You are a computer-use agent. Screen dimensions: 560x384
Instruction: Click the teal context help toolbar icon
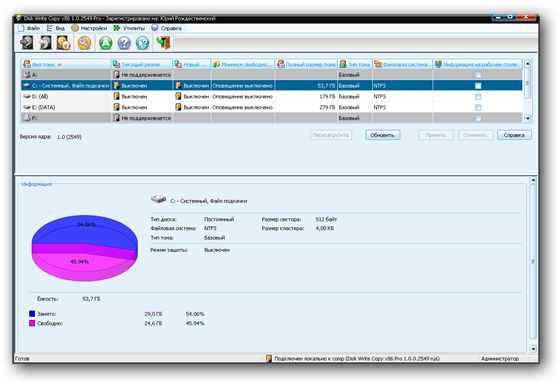coord(142,43)
